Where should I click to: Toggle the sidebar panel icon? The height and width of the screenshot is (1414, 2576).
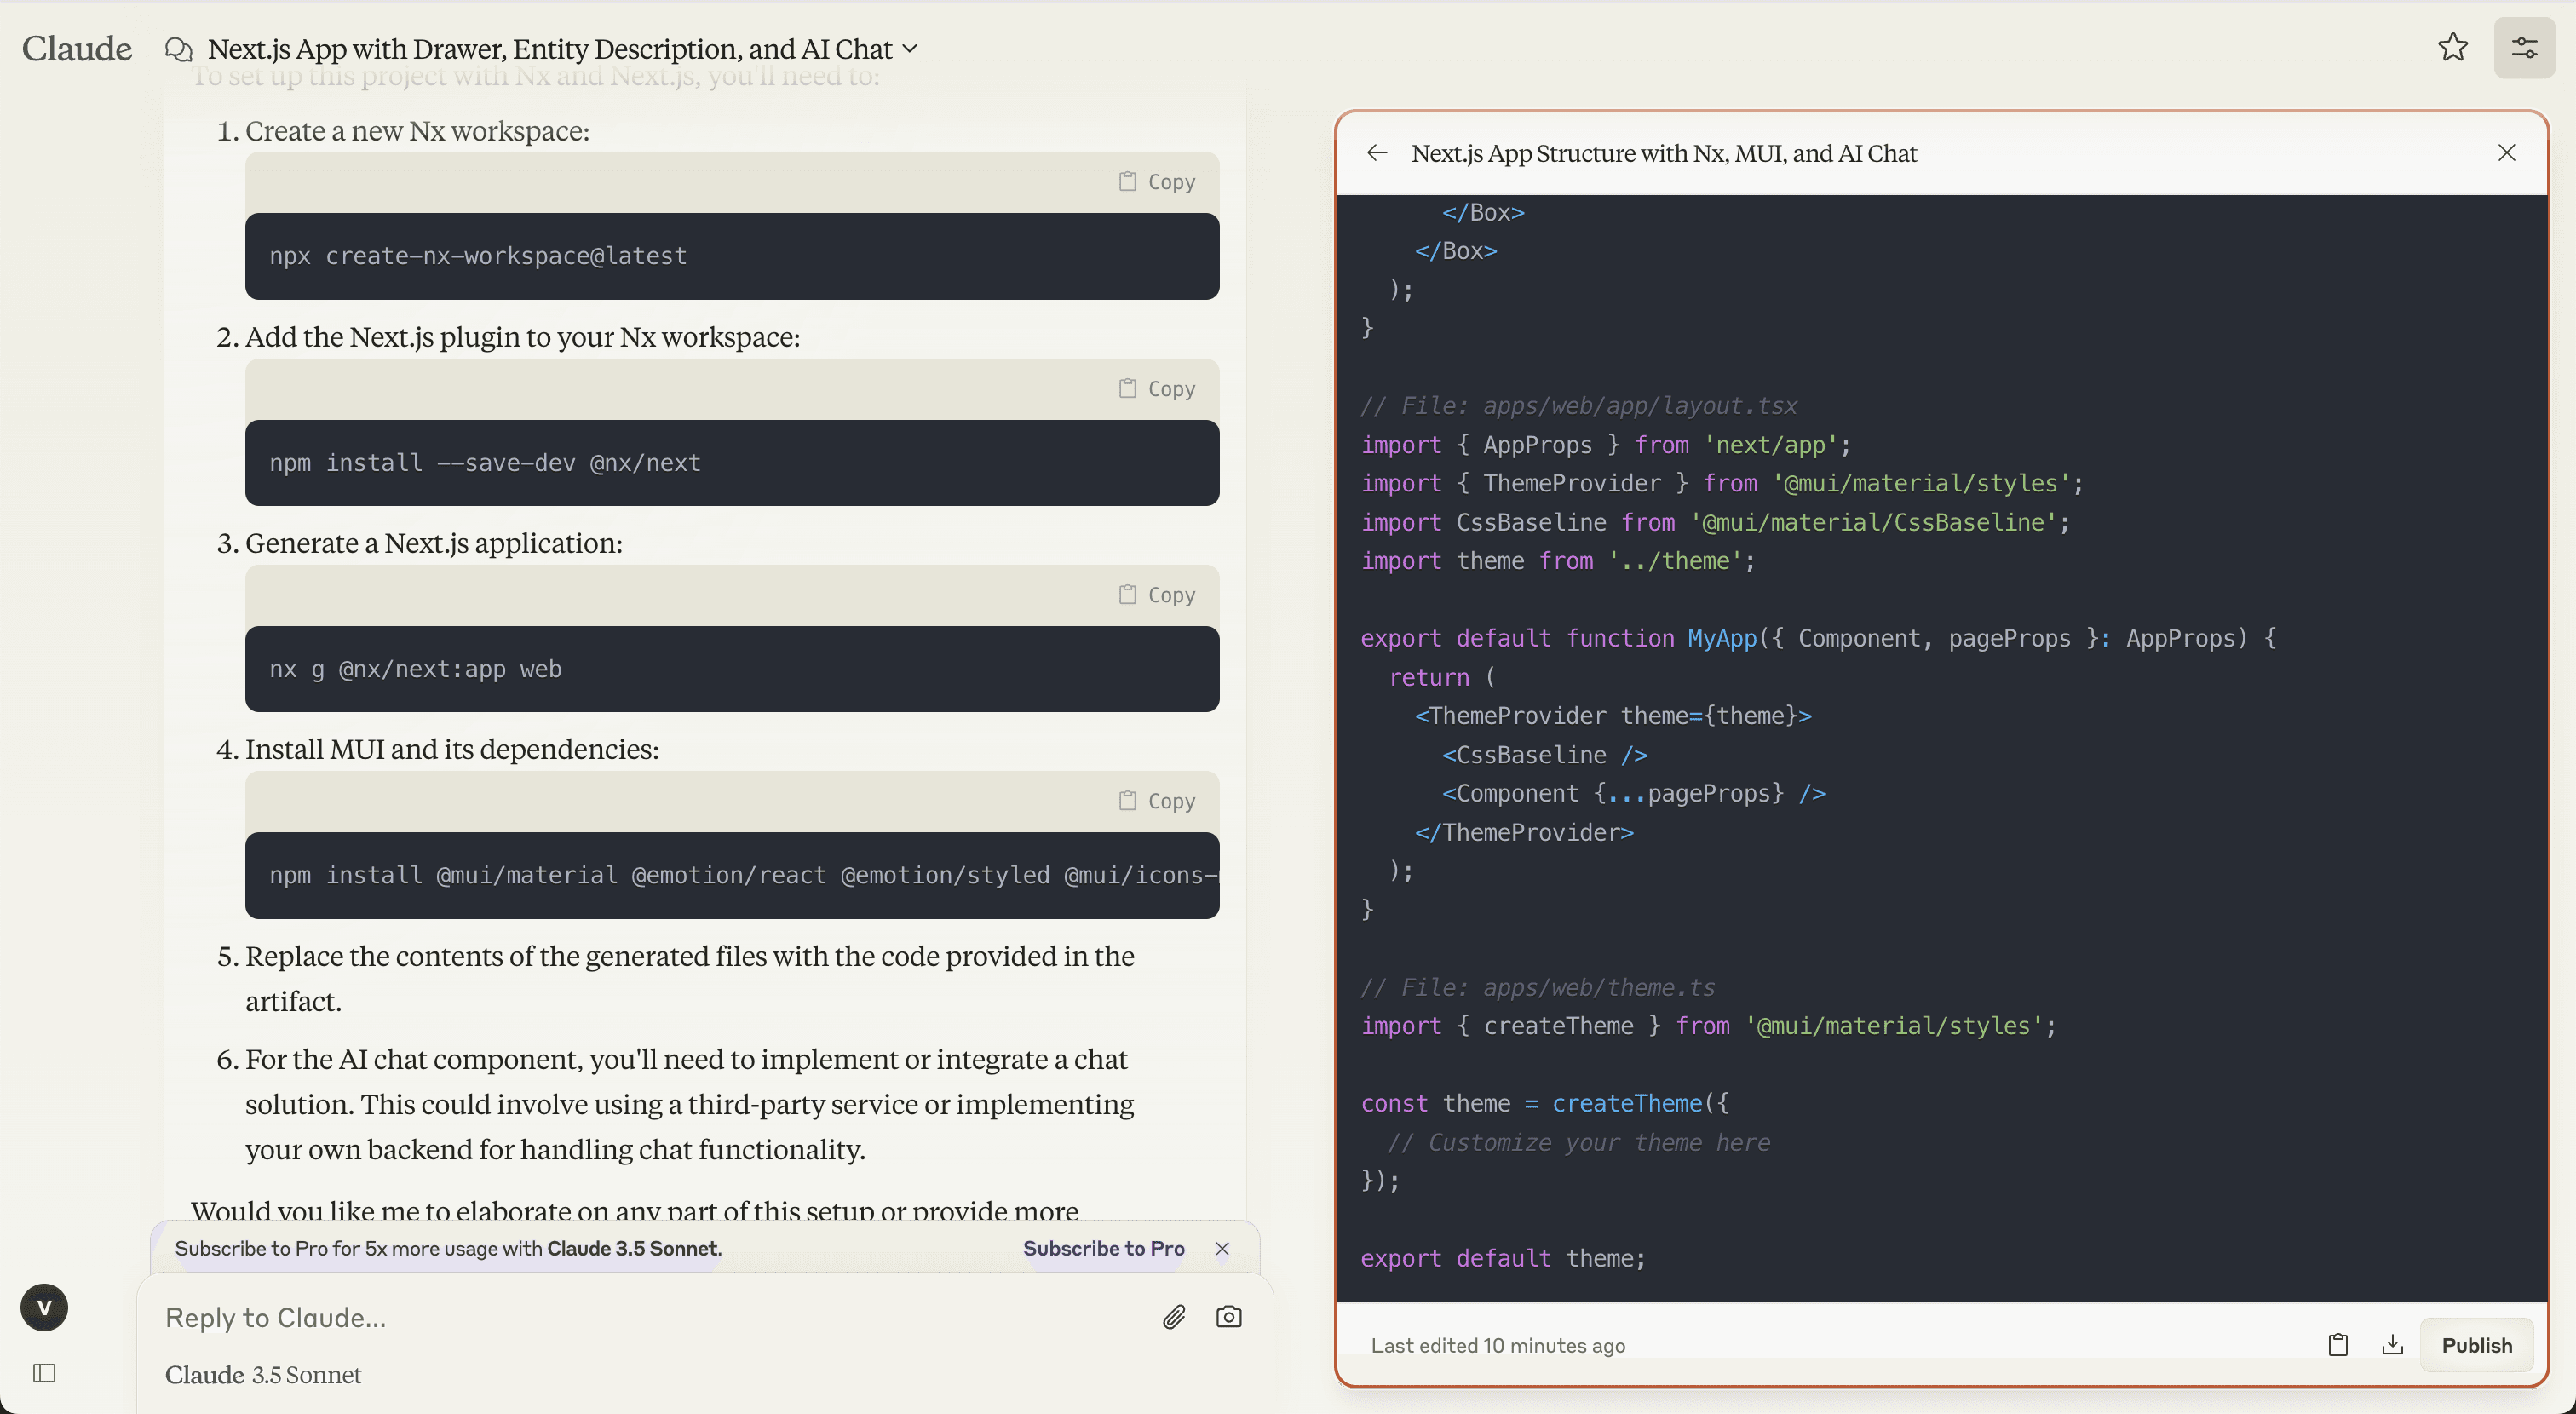44,1373
